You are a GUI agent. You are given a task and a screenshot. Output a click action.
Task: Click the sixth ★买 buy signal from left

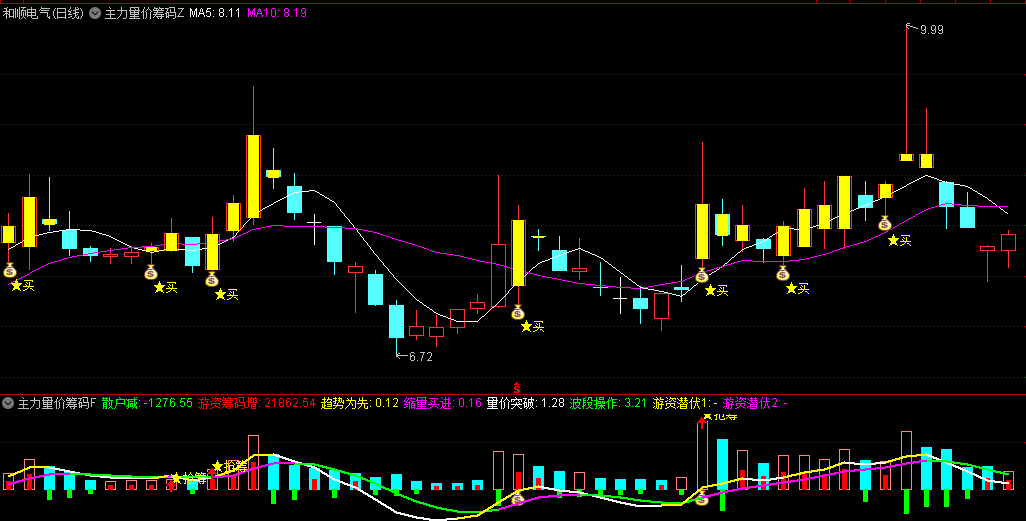[798, 288]
